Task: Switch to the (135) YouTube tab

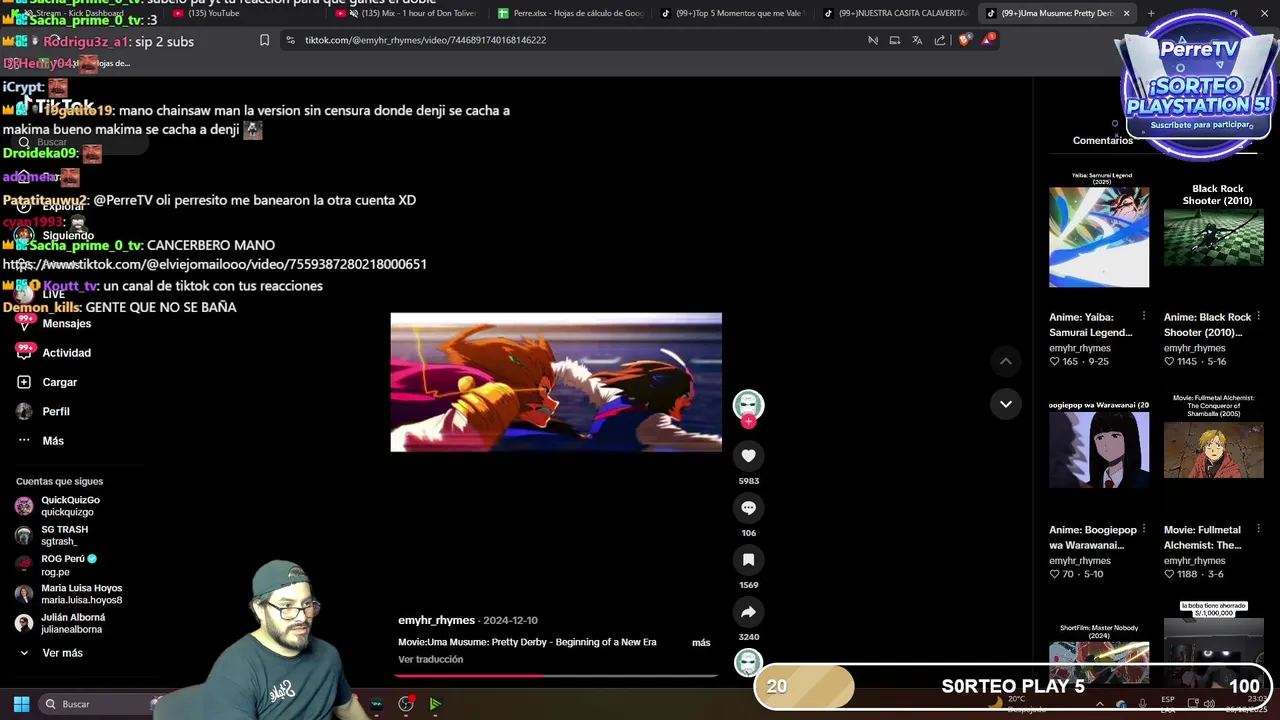Action: tap(245, 13)
